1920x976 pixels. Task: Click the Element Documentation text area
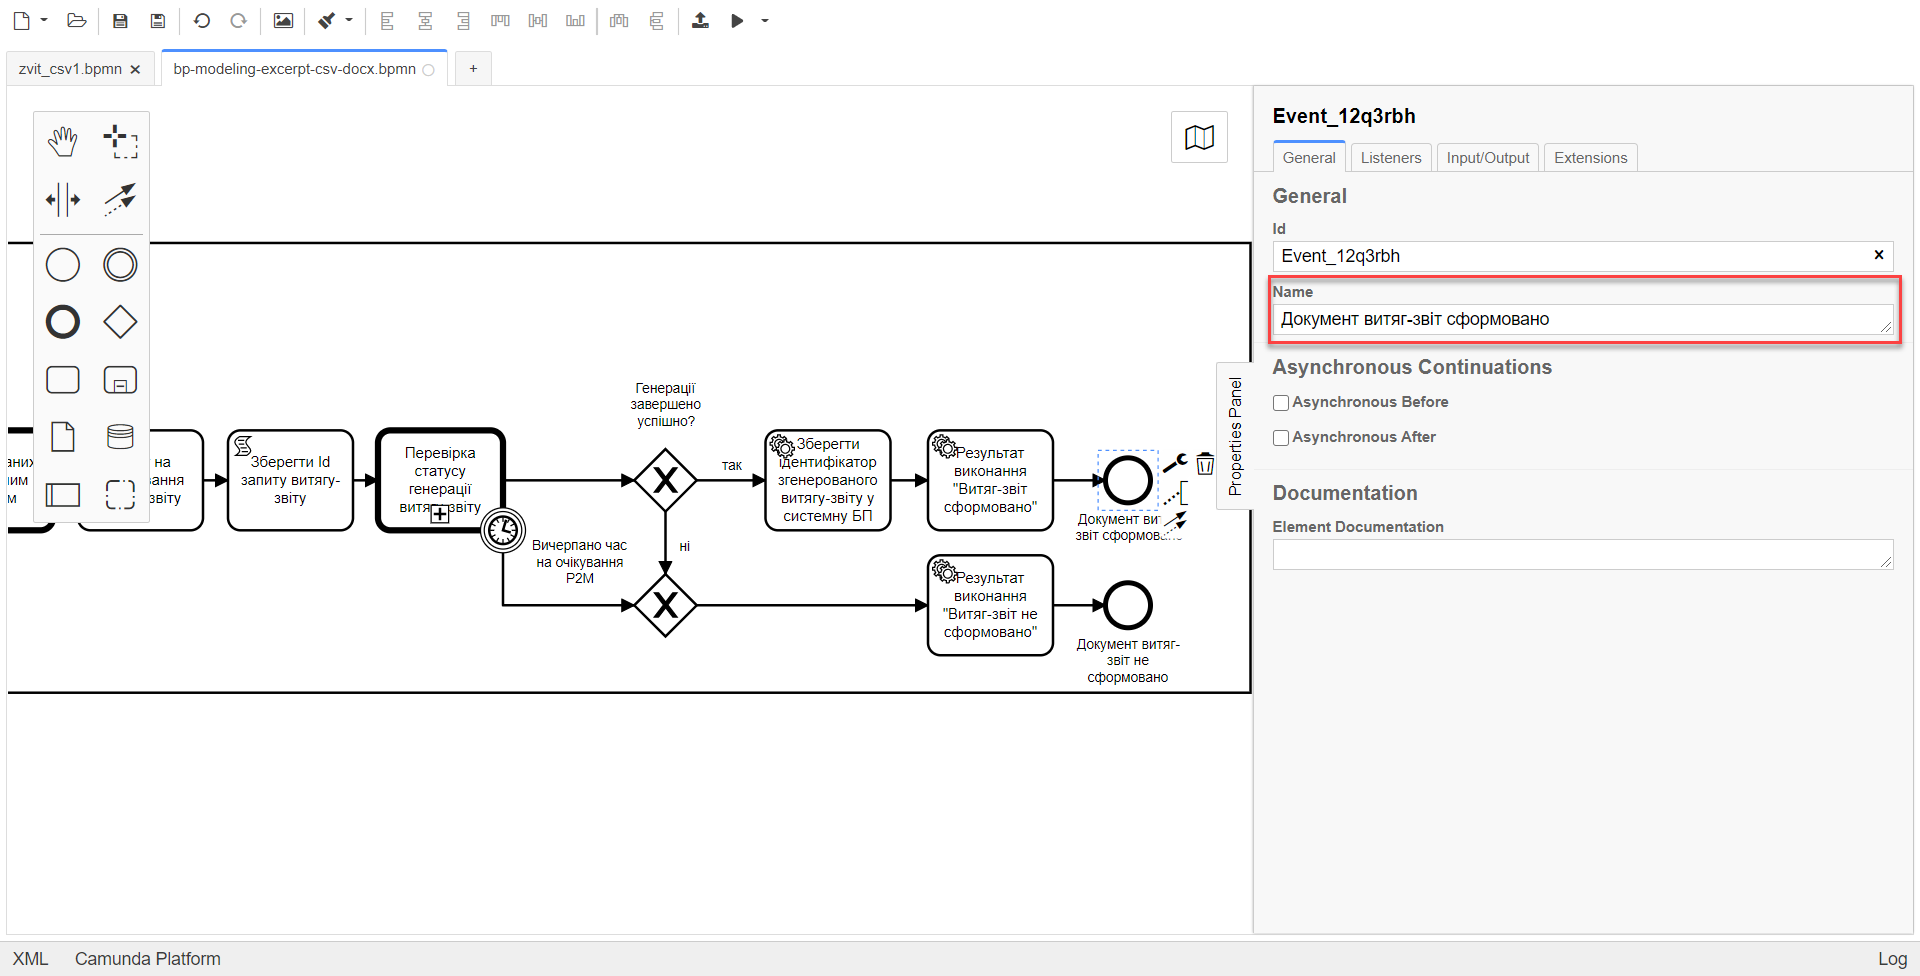(1583, 555)
